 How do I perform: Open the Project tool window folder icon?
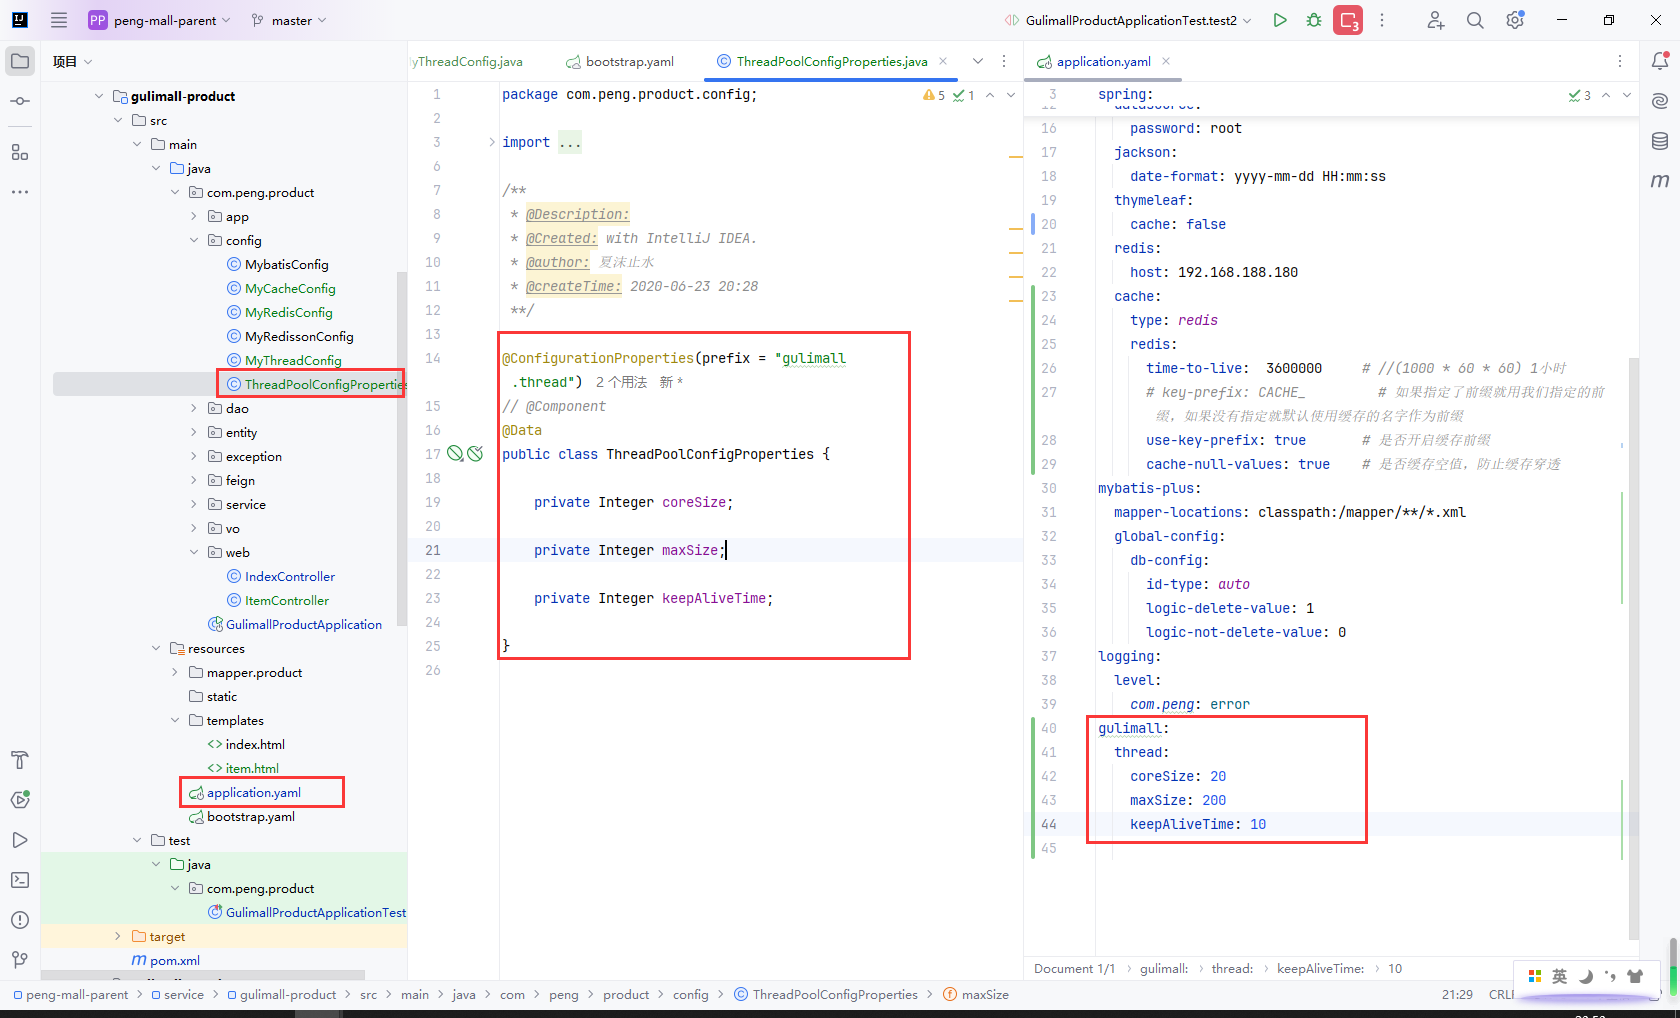click(20, 61)
